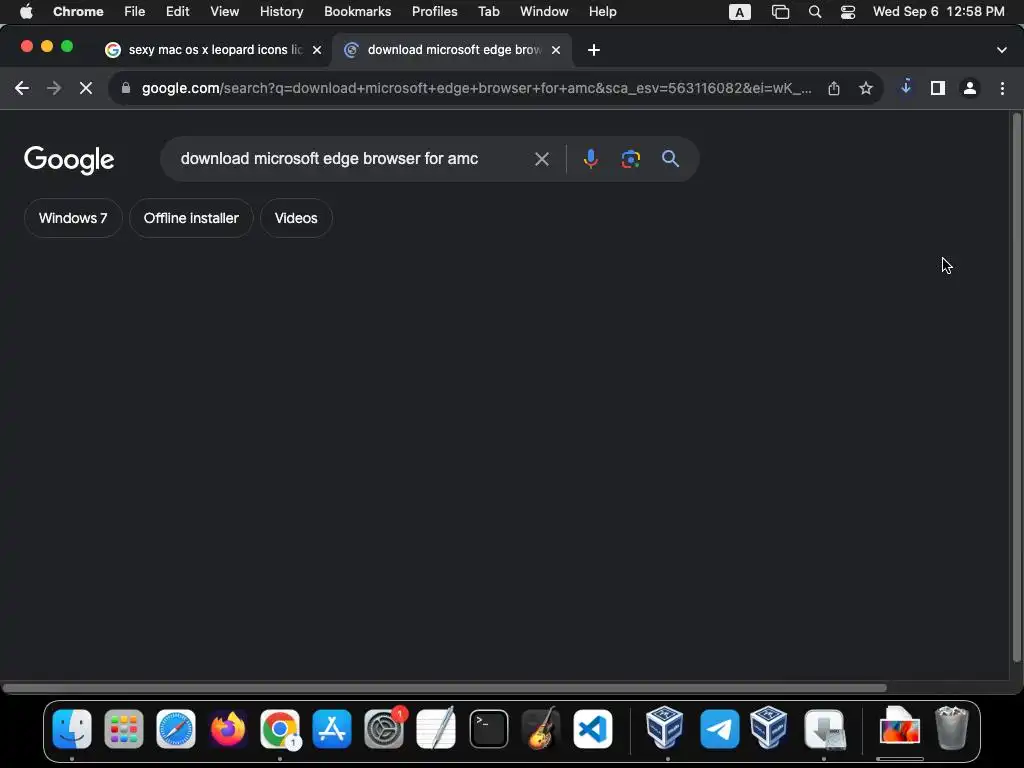The width and height of the screenshot is (1024, 768).
Task: Open Visual Studio Code from Dock
Action: [x=593, y=729]
